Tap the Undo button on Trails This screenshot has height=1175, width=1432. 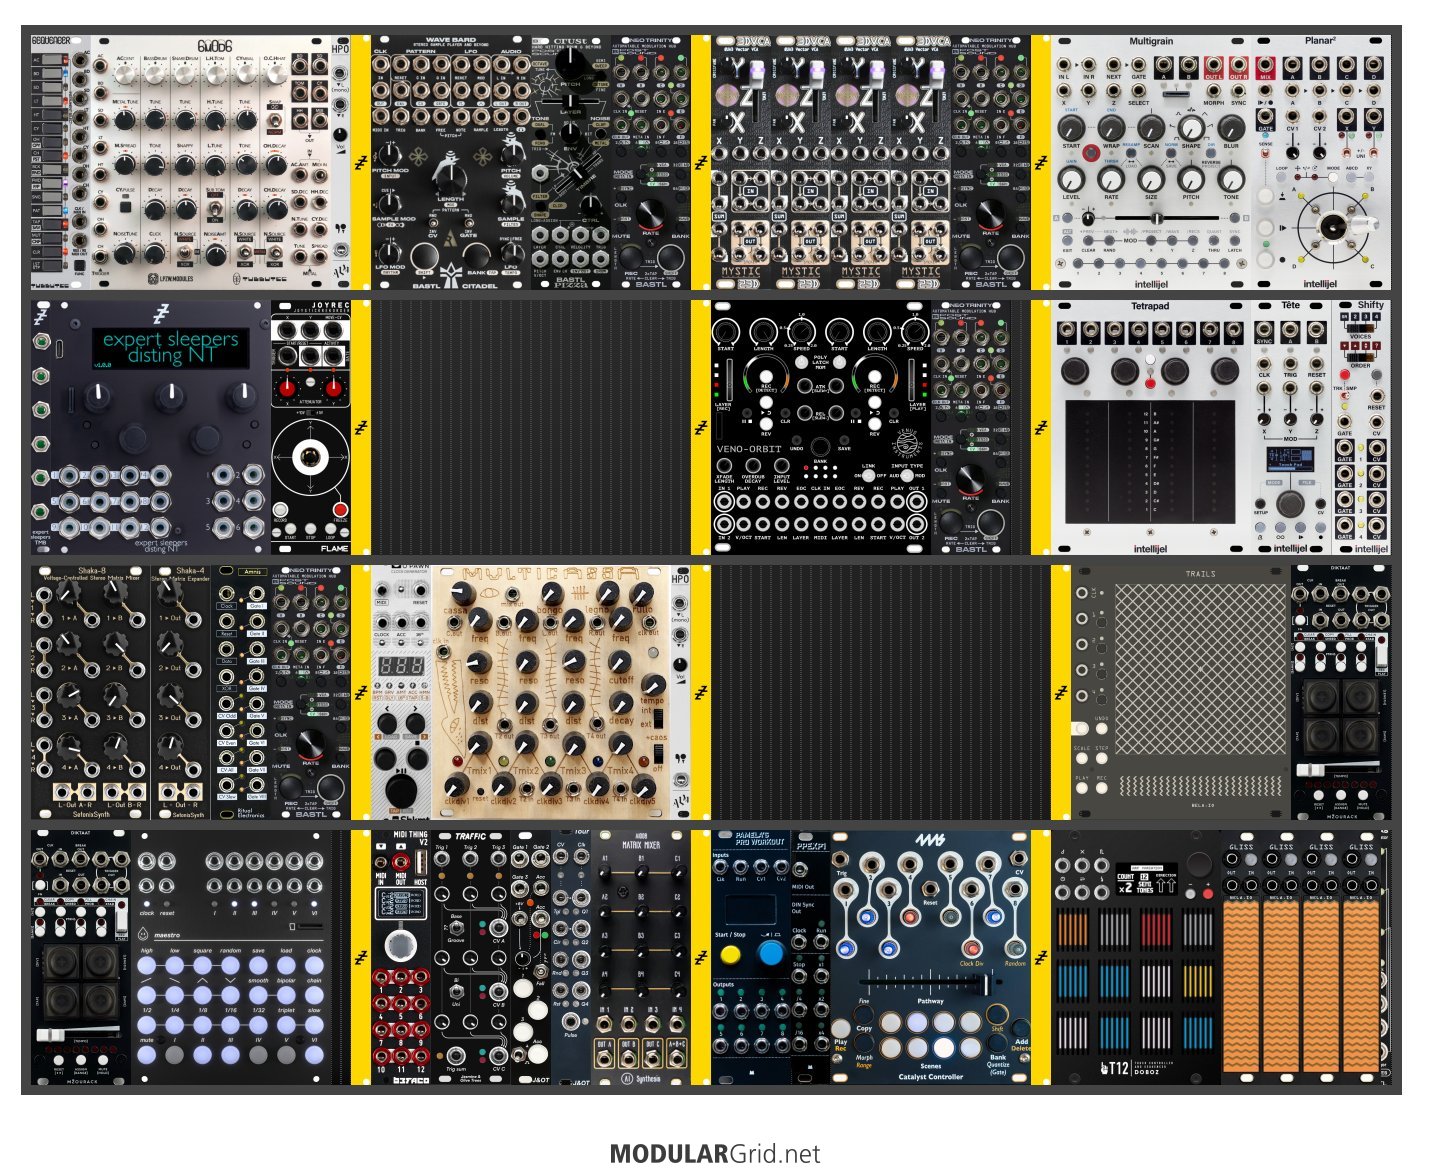click(1102, 729)
